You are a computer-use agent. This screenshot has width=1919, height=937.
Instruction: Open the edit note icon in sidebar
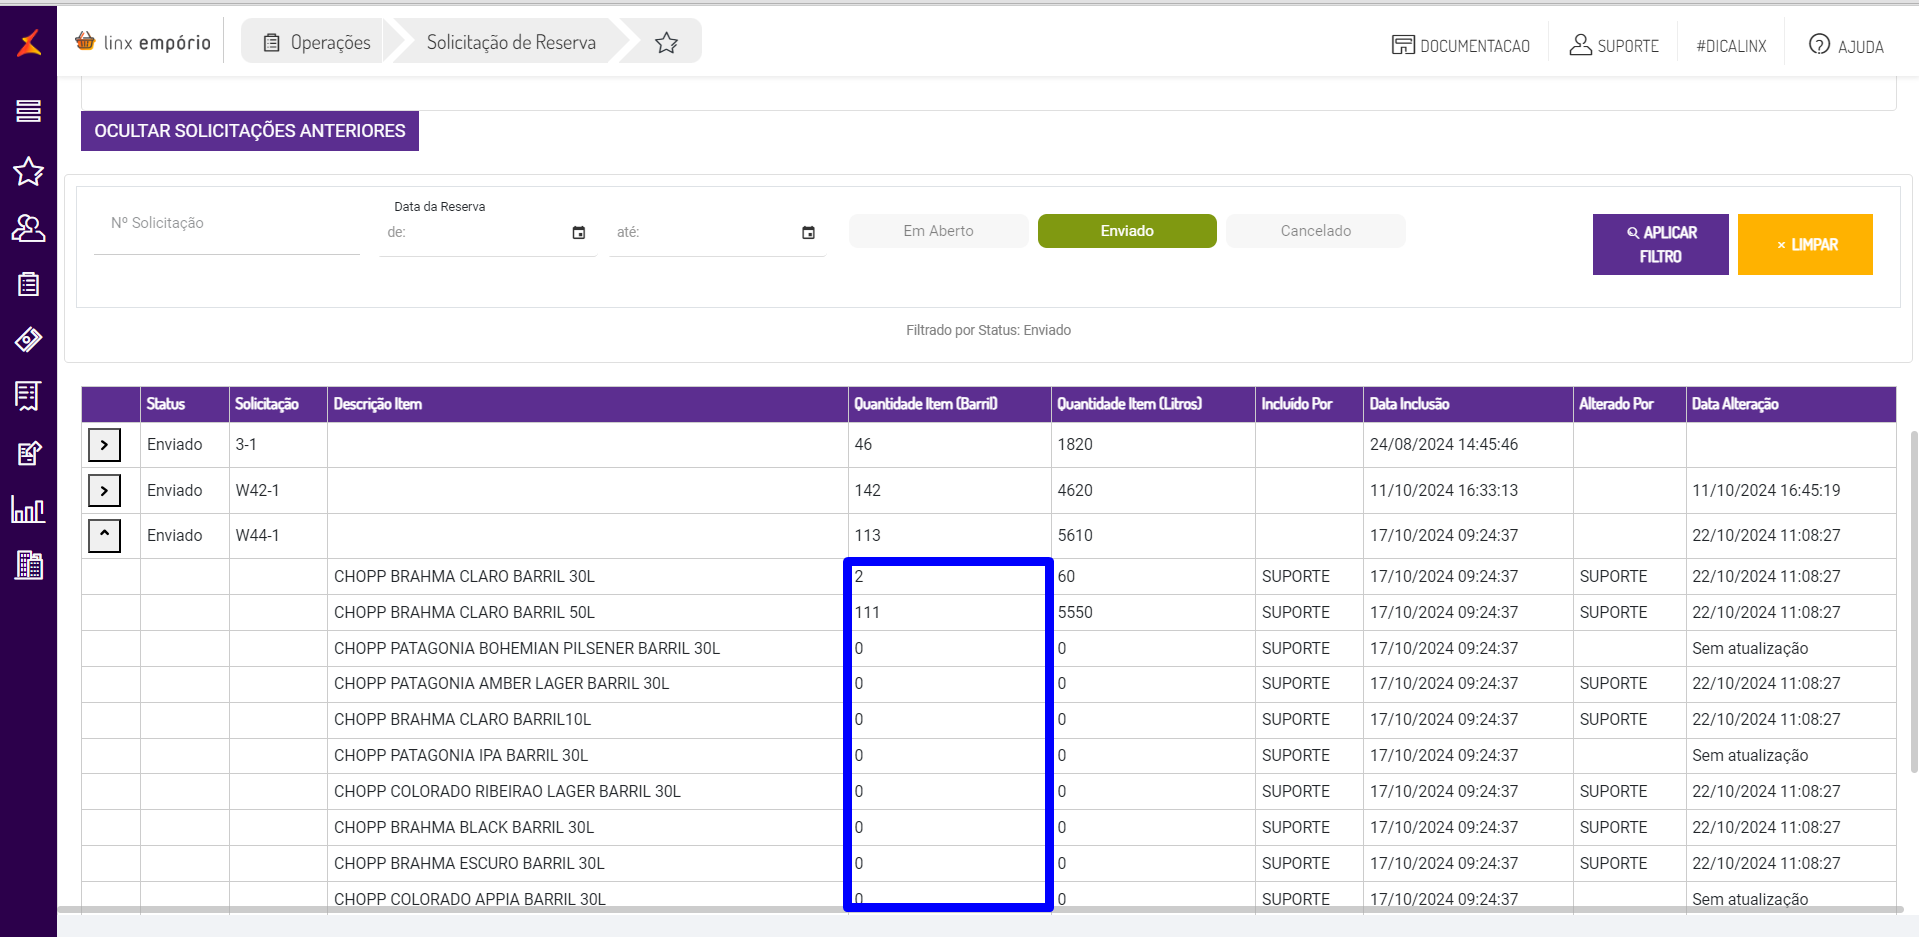click(x=29, y=453)
